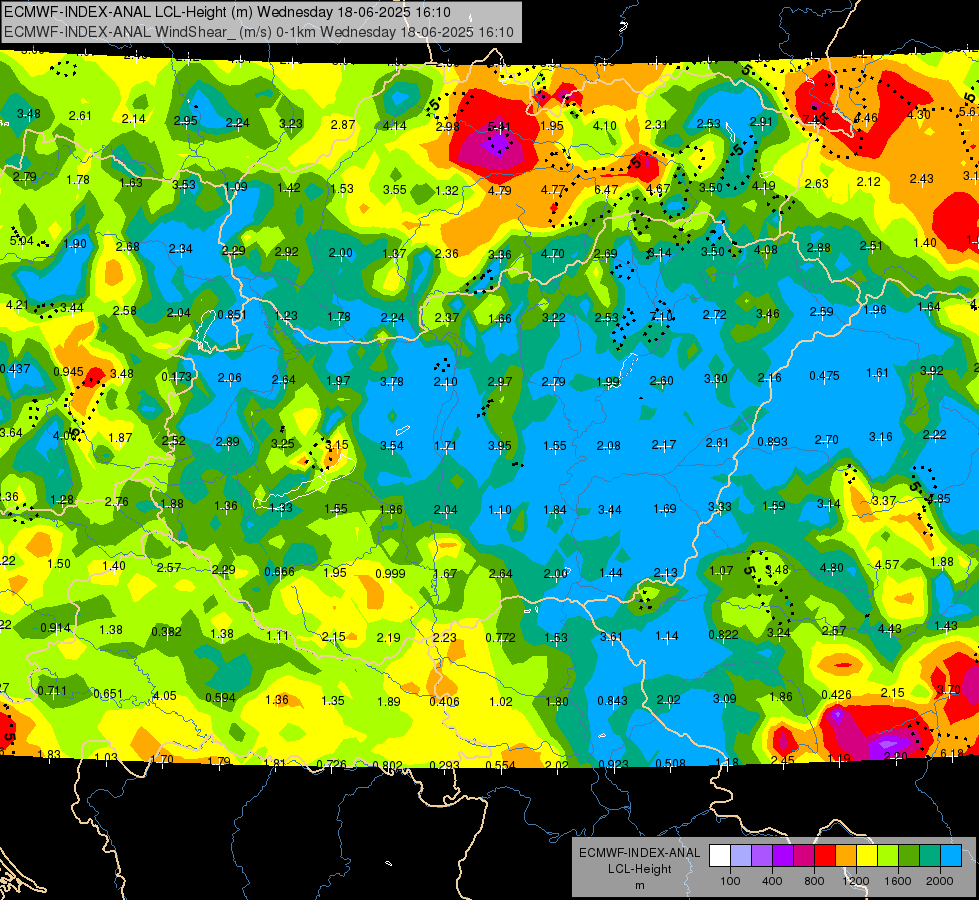Click wind shear value 3.55
This screenshot has height=900, width=979.
coord(395,189)
